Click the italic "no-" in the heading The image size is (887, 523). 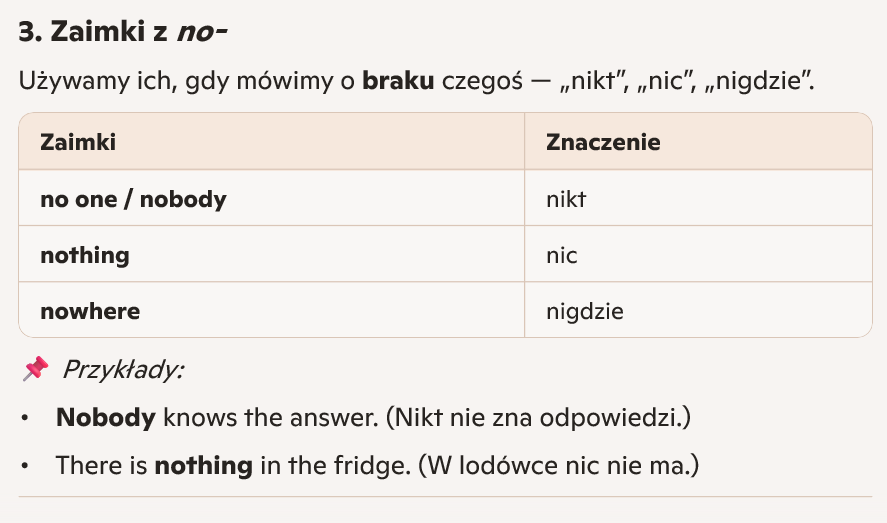point(202,32)
